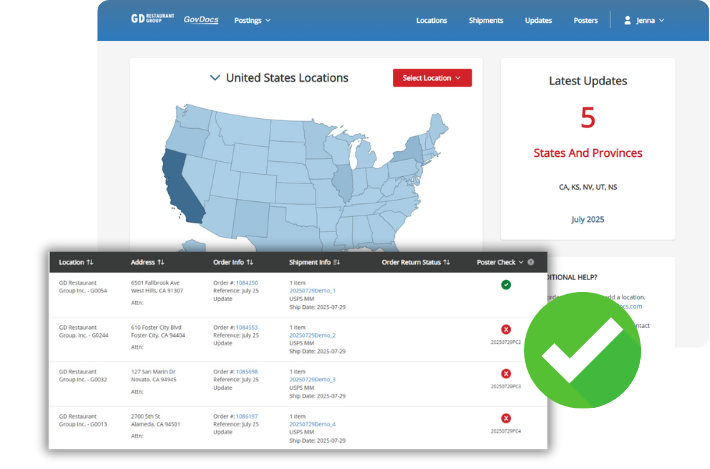The image size is (710, 469).
Task: Open the Posters menu item
Action: pyautogui.click(x=585, y=20)
